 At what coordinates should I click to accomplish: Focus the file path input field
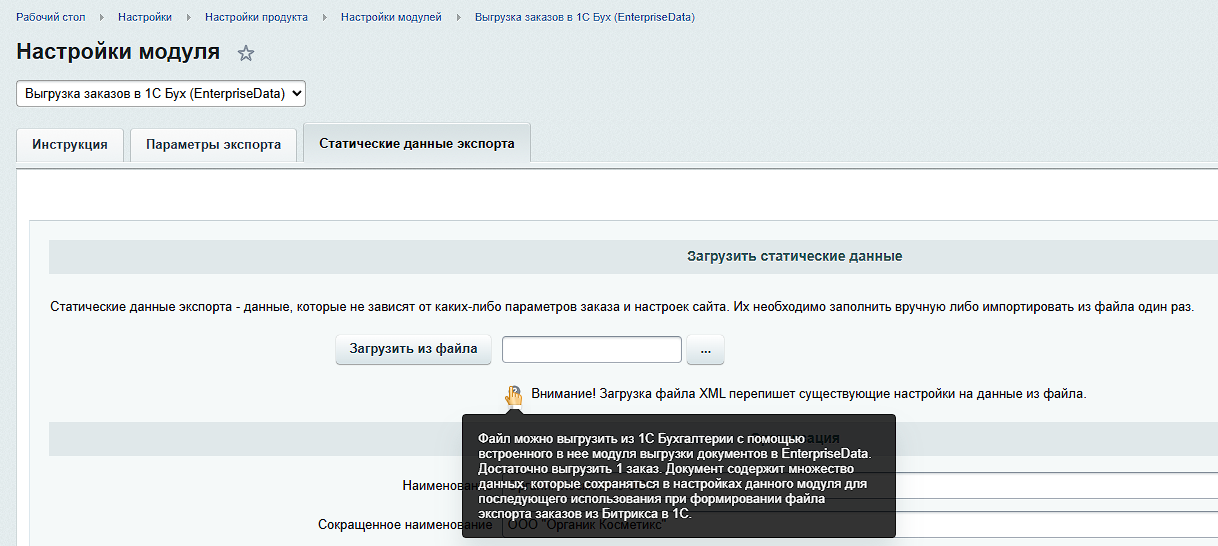pyautogui.click(x=592, y=349)
